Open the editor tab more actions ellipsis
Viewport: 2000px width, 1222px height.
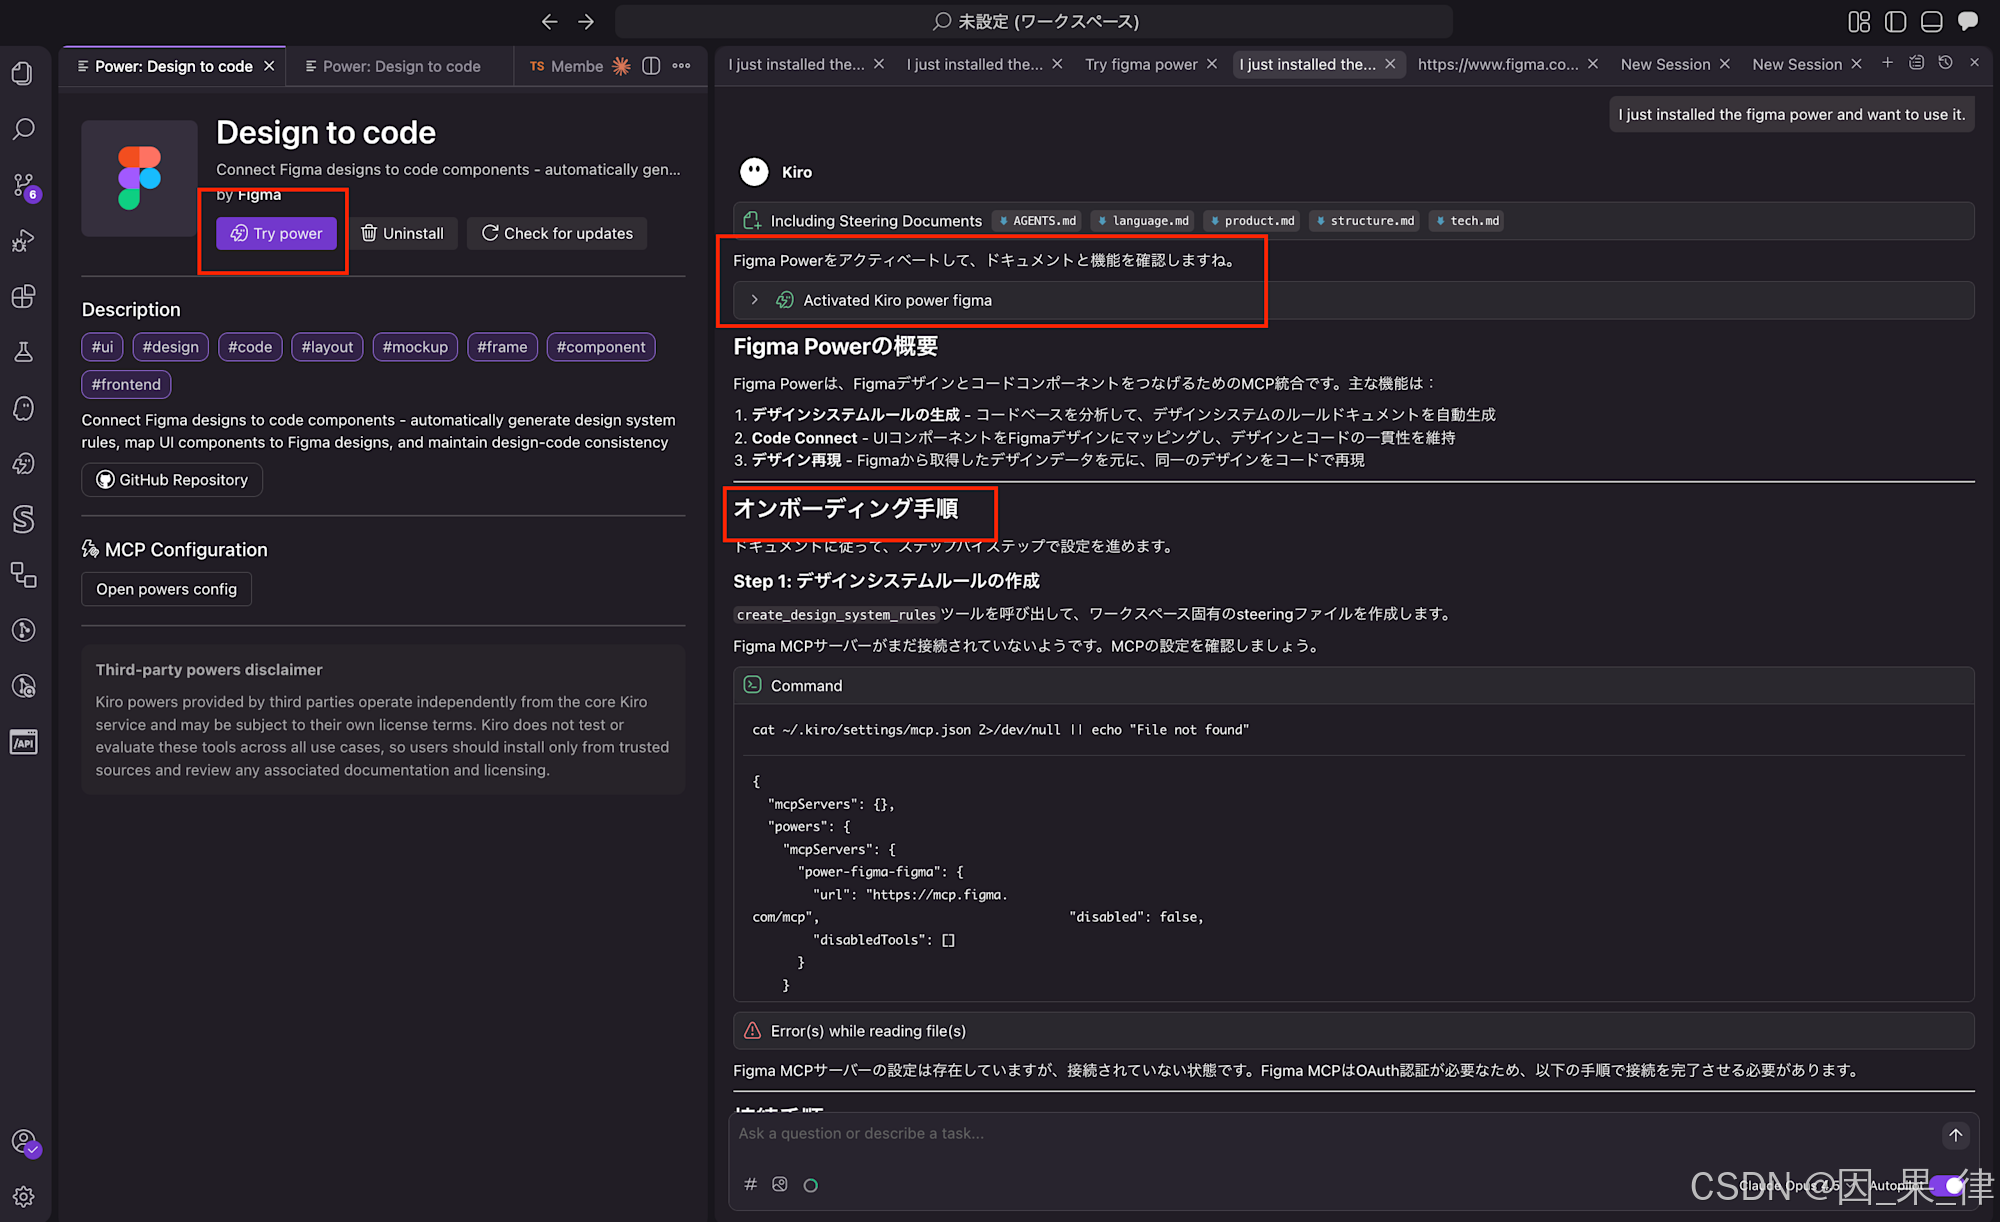[x=681, y=66]
